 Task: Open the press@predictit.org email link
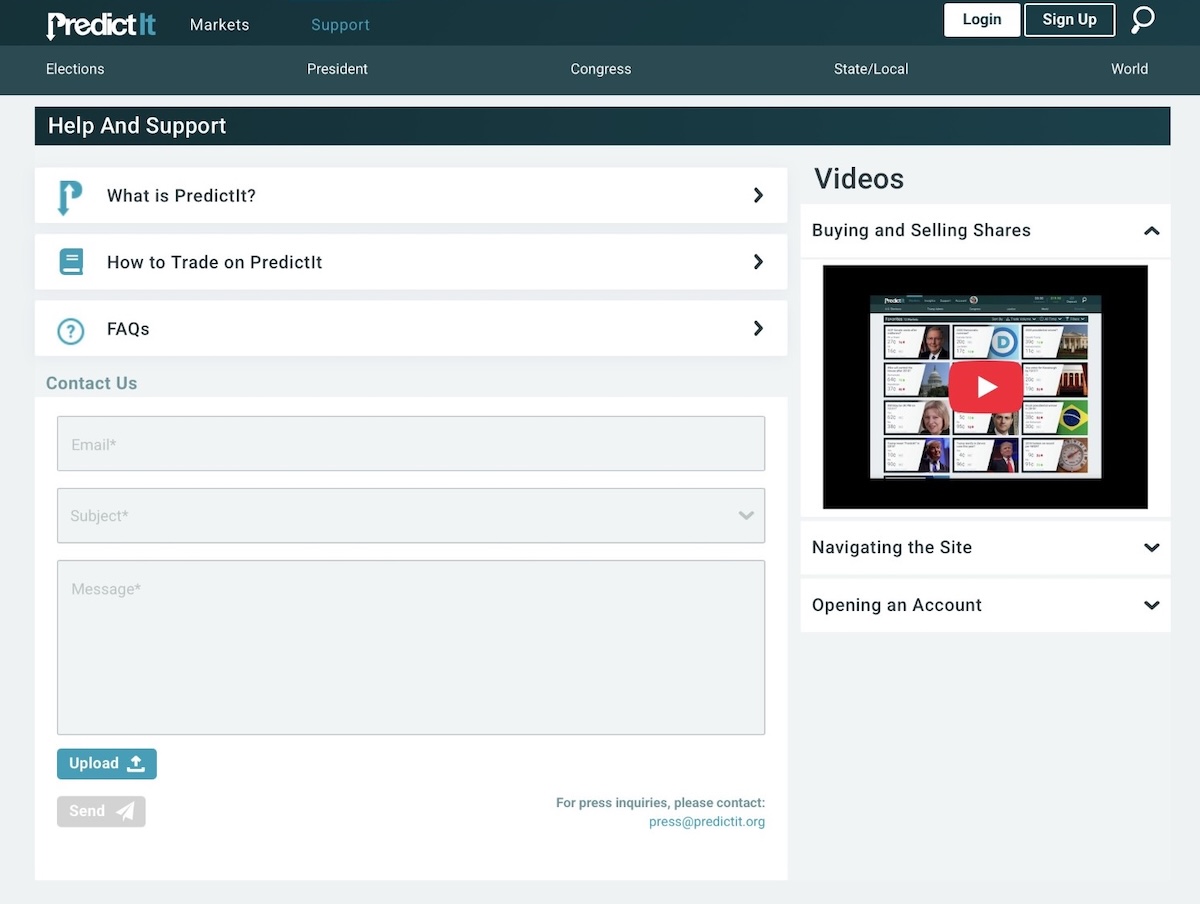point(707,822)
